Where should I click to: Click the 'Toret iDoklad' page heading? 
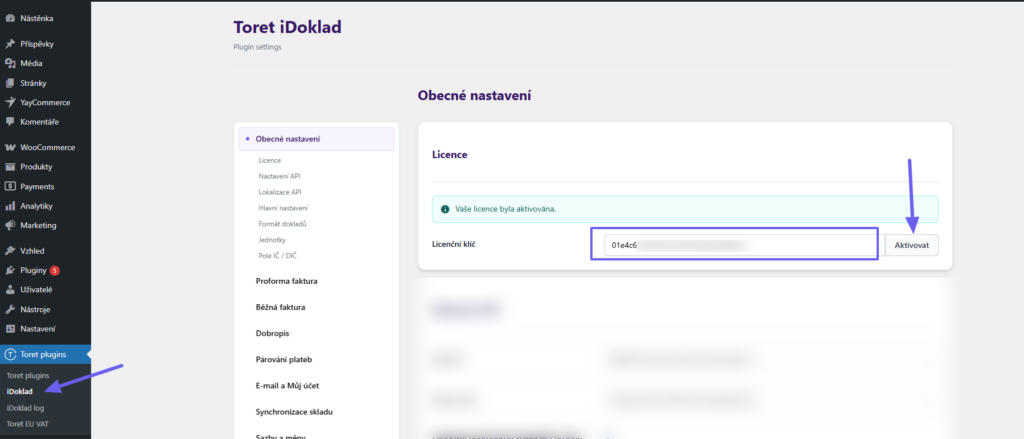[x=287, y=27]
